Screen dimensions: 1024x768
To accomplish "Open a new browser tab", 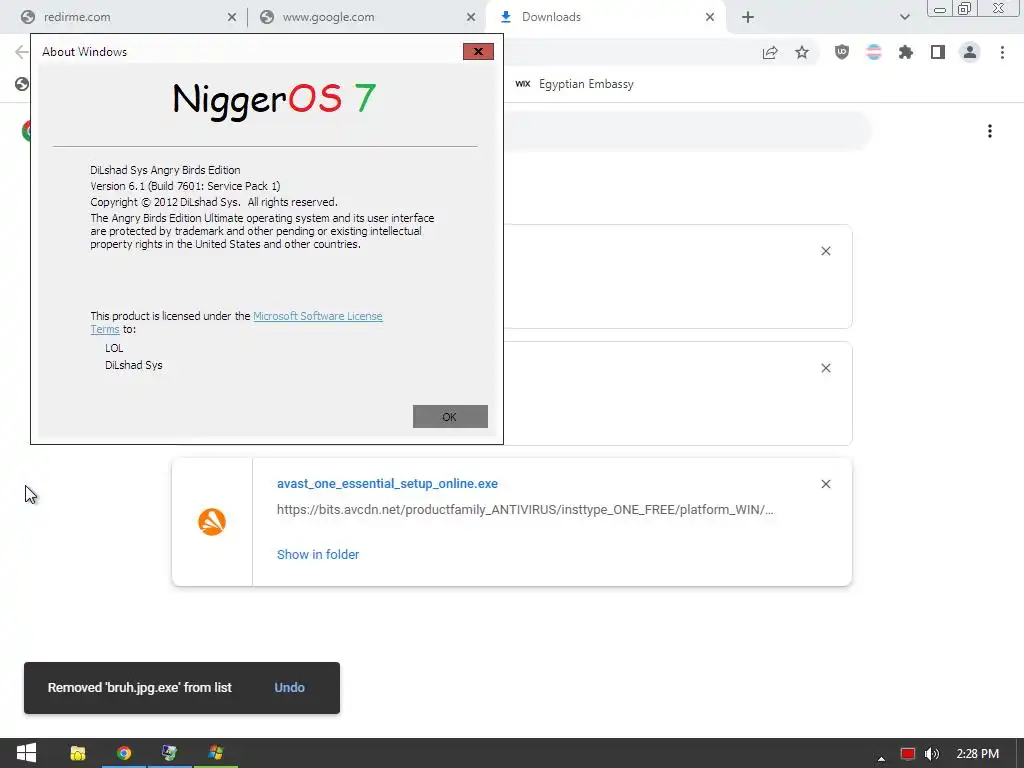I will click(748, 17).
